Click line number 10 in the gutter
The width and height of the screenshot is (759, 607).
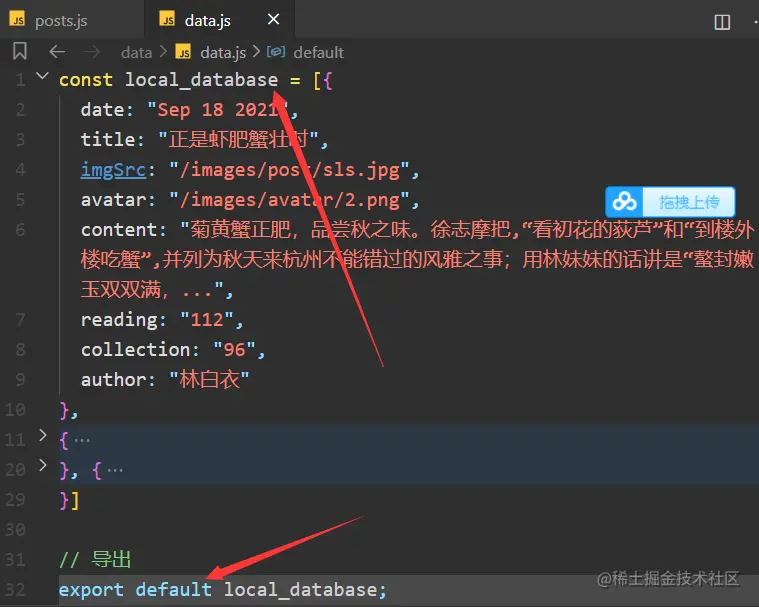pyautogui.click(x=15, y=410)
